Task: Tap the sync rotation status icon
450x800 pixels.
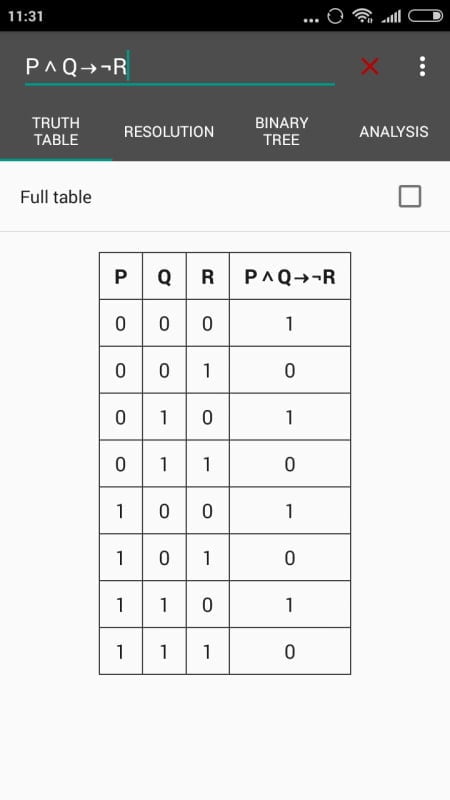Action: [x=335, y=16]
